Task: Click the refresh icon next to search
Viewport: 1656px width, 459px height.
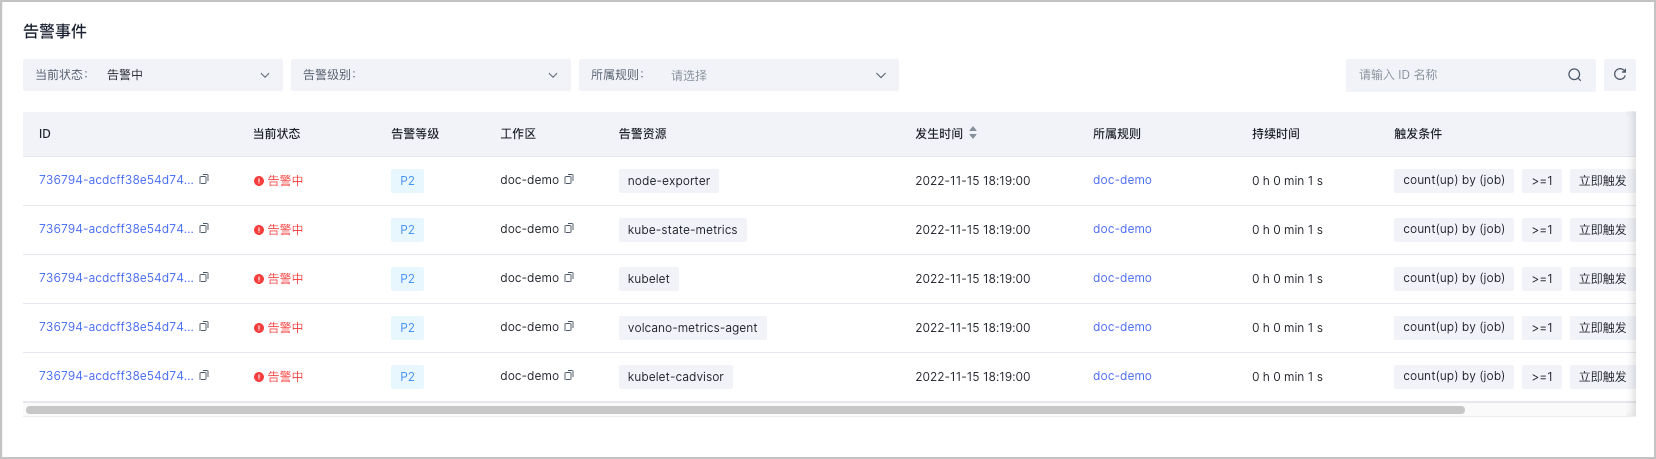Action: (x=1620, y=75)
